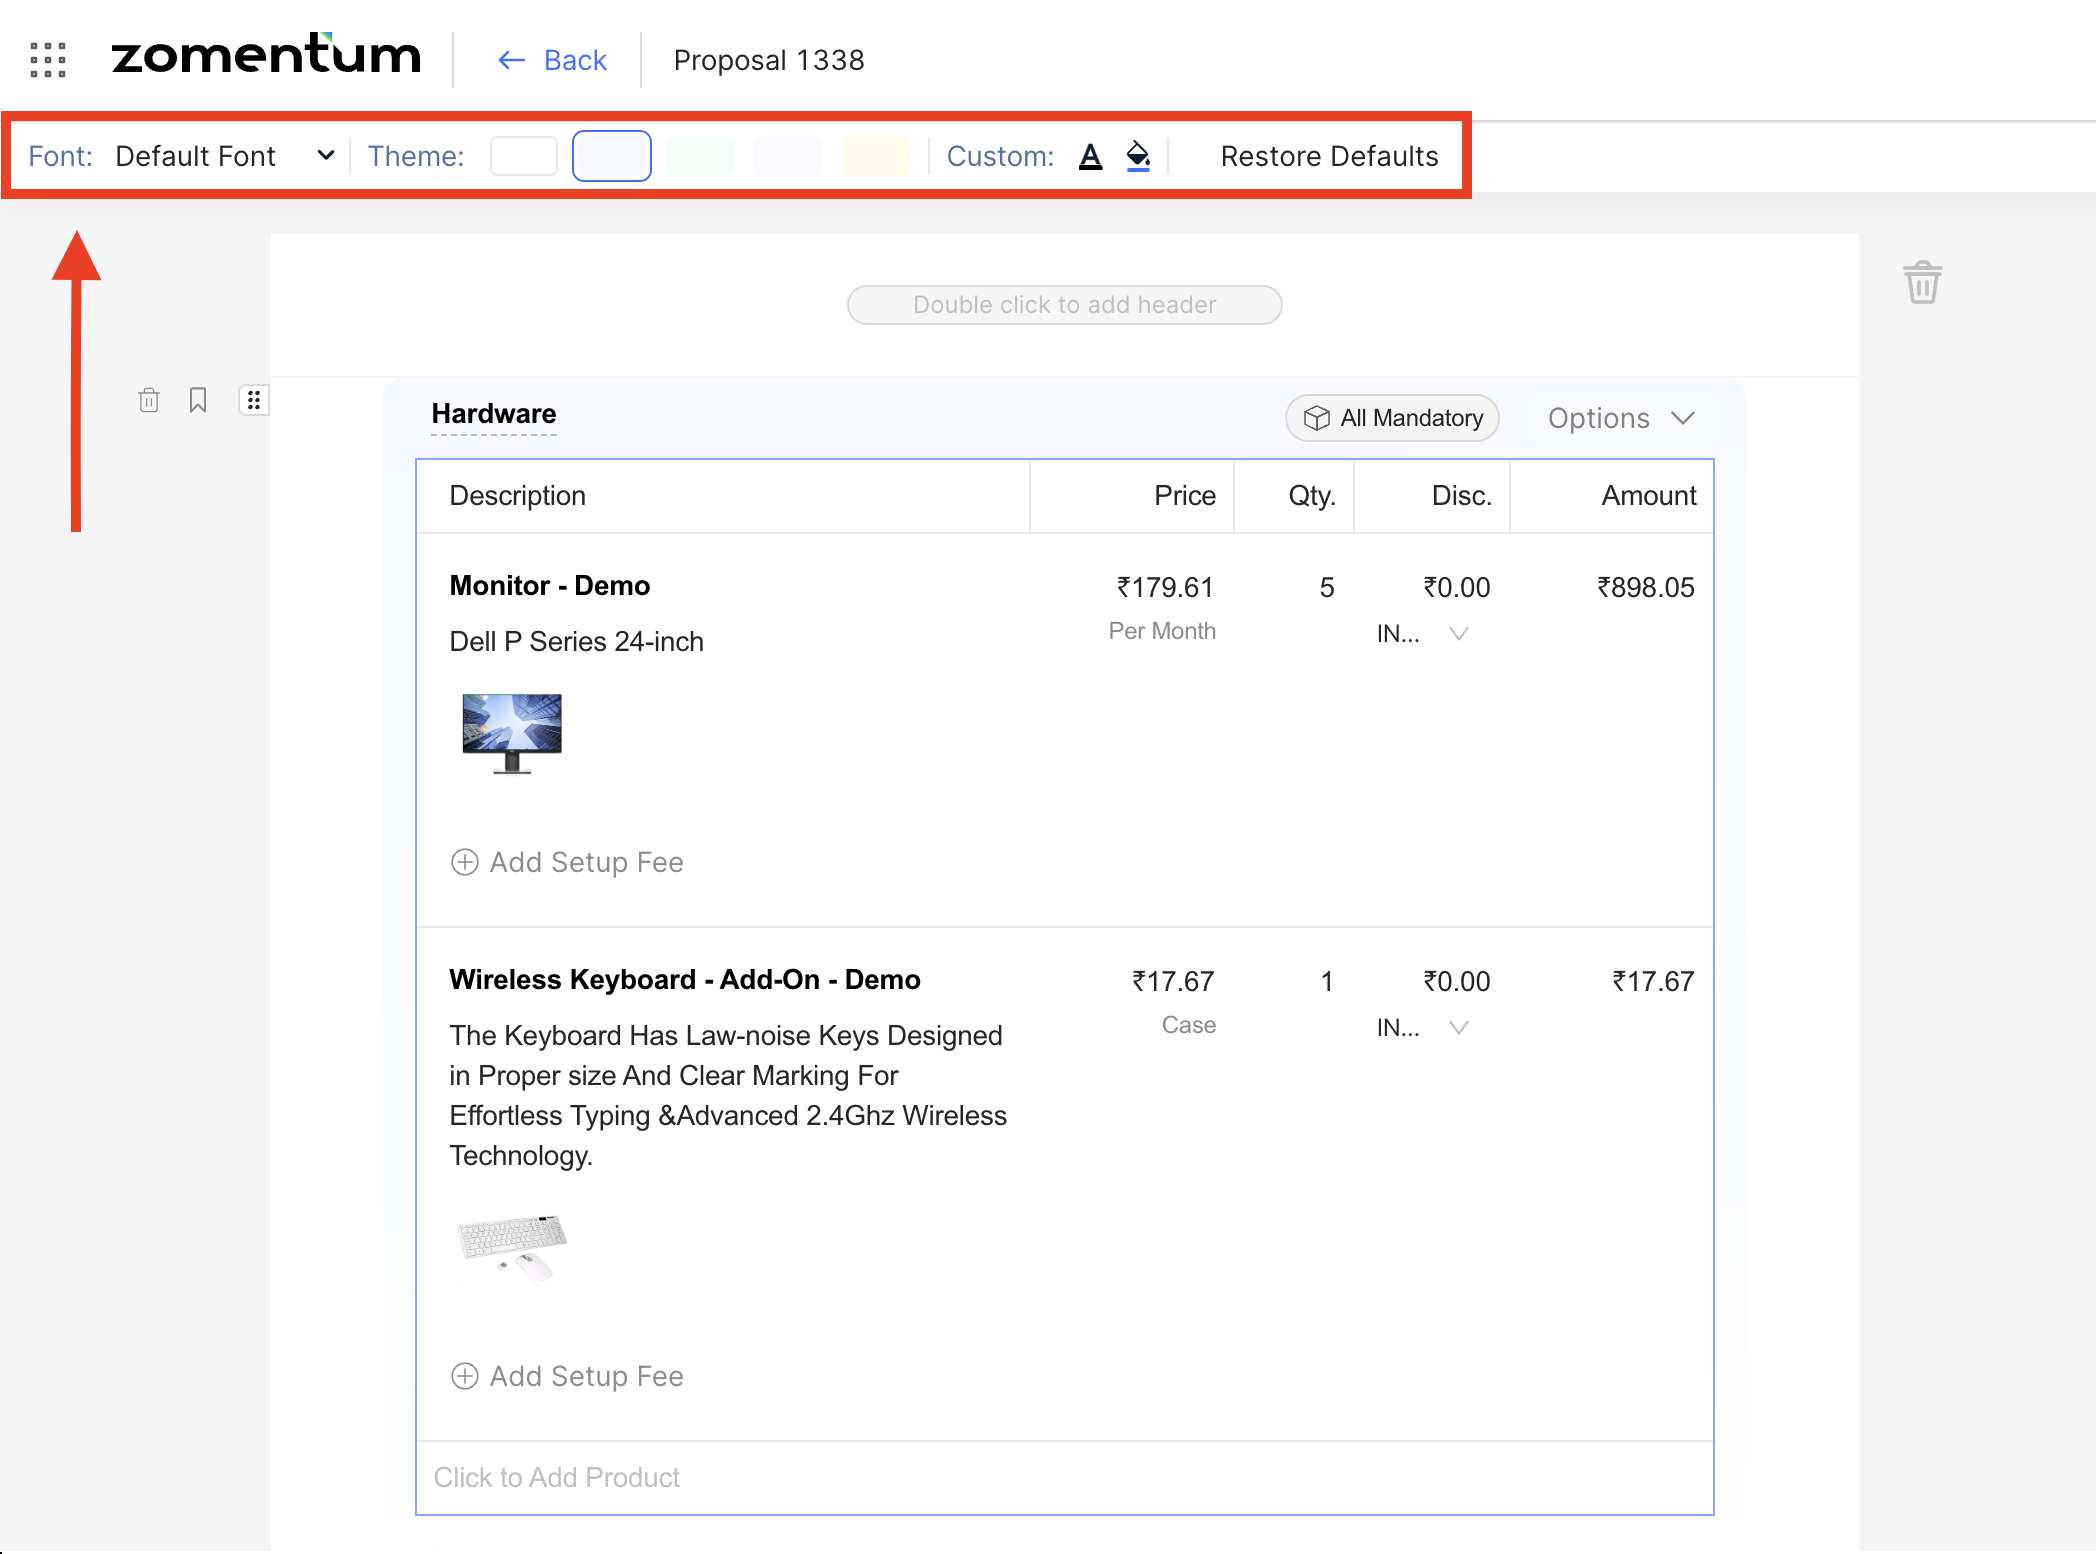The image size is (2096, 1554).
Task: Delete the Hardware block using the left trash icon
Action: point(149,401)
